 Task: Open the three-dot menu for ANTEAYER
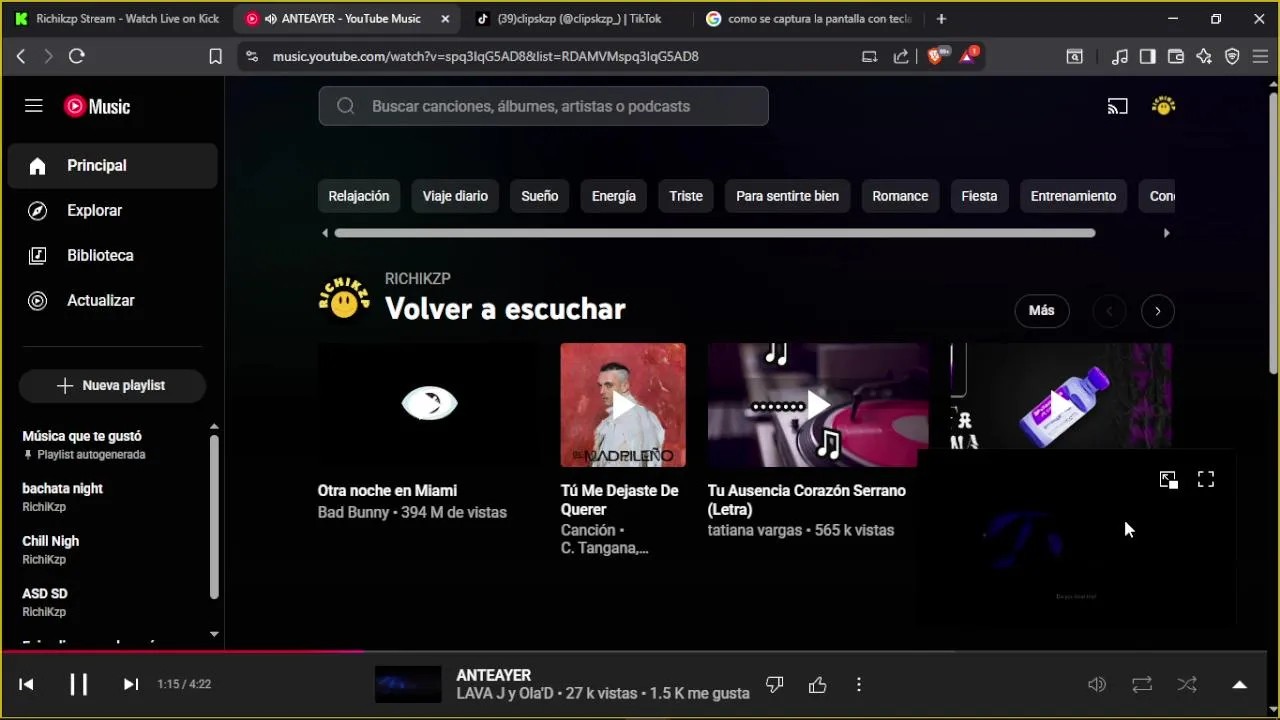coord(859,684)
